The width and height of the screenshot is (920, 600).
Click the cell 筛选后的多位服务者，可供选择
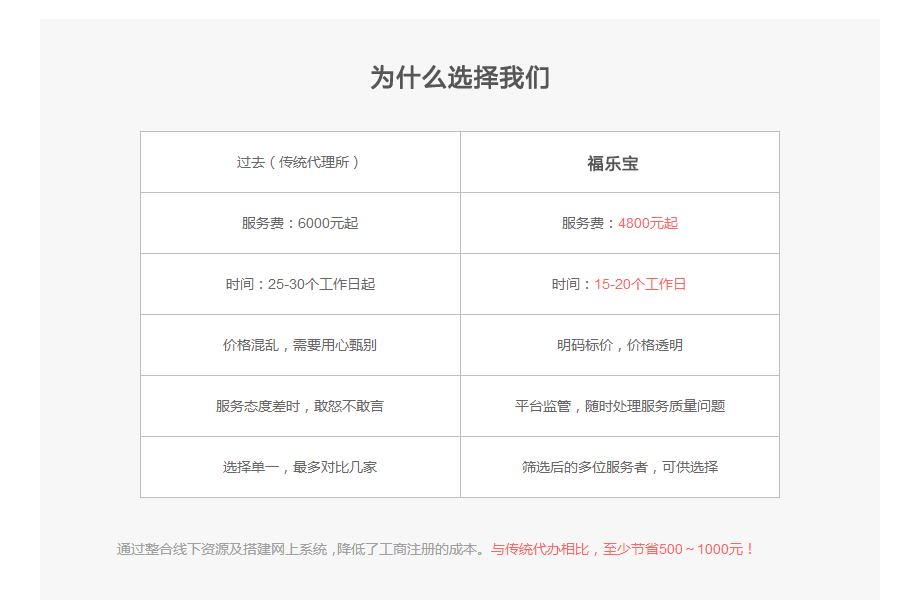(620, 467)
